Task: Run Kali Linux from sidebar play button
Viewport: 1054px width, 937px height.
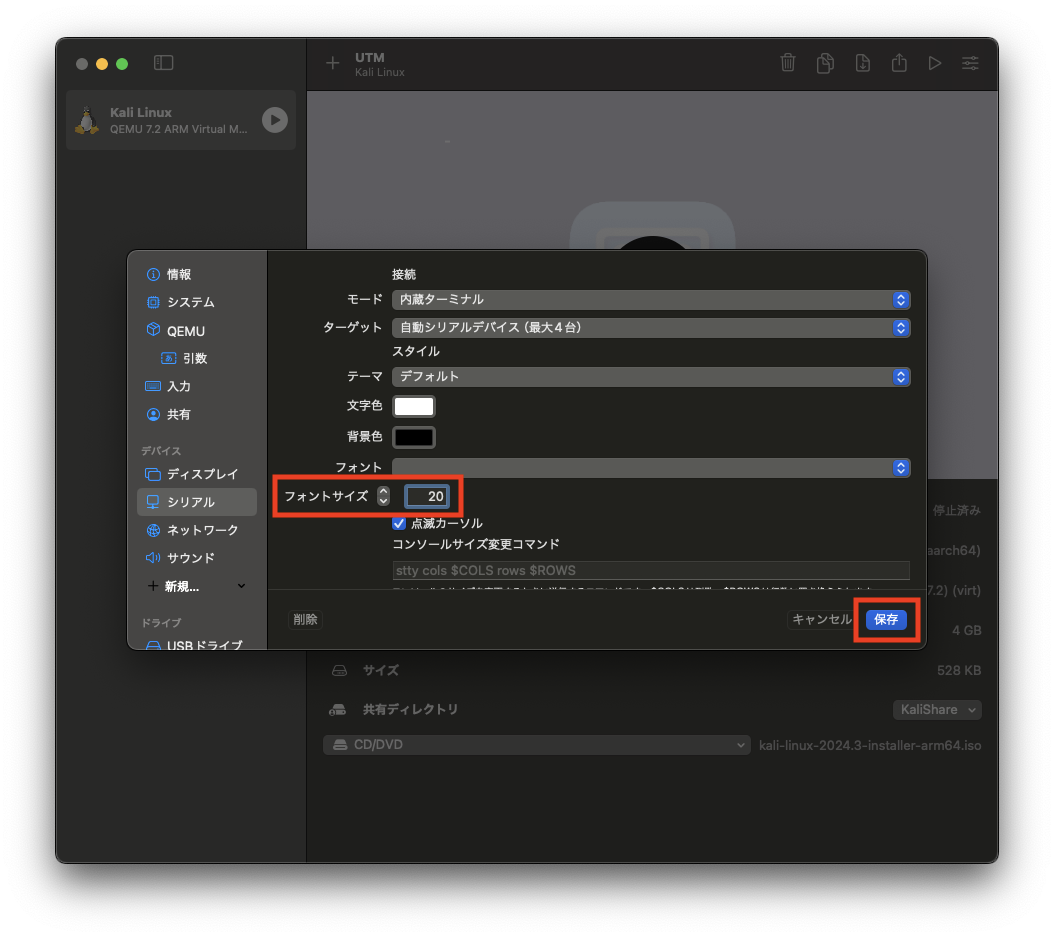Action: [274, 120]
